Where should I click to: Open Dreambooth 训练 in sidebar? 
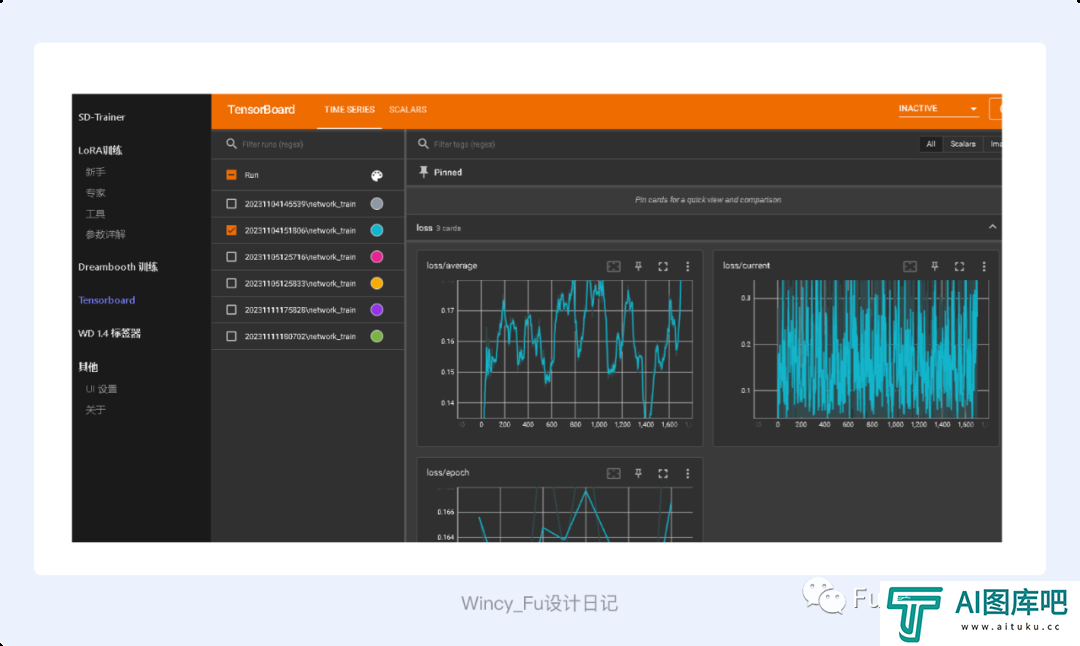pyautogui.click(x=118, y=267)
